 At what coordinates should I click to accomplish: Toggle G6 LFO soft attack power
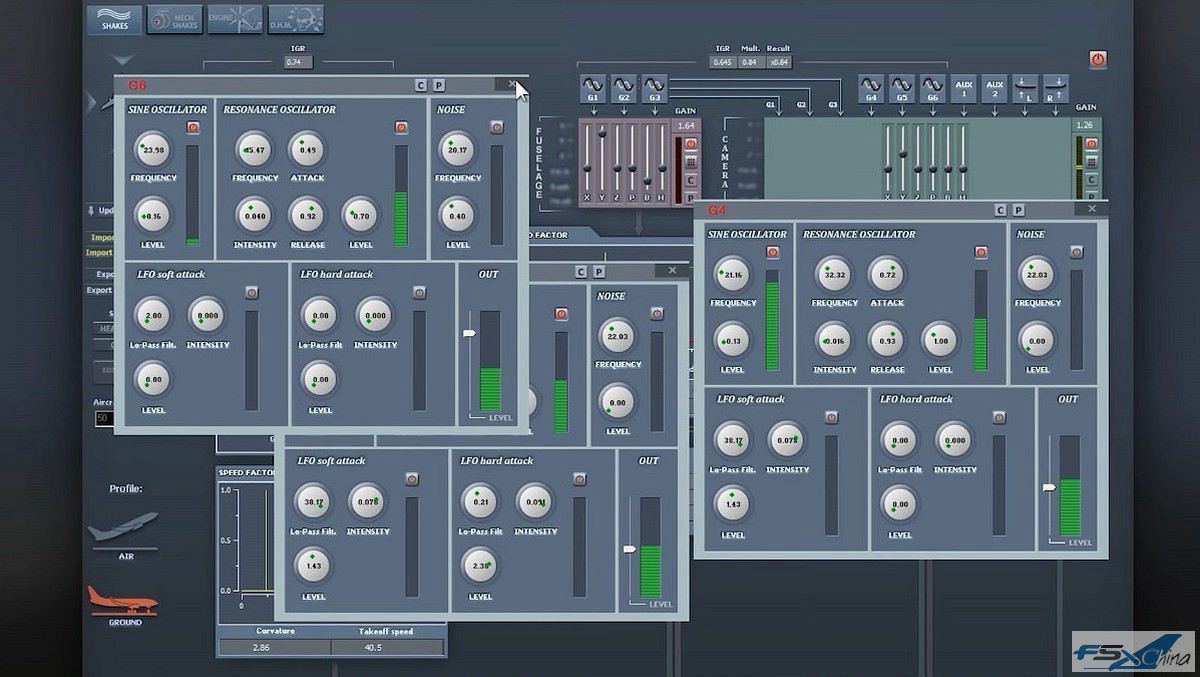coord(251,292)
